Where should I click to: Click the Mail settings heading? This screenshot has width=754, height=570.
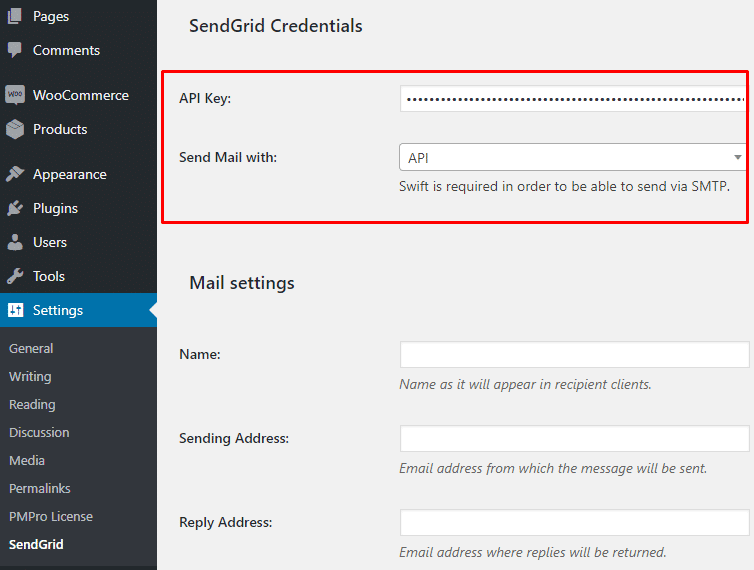242,283
